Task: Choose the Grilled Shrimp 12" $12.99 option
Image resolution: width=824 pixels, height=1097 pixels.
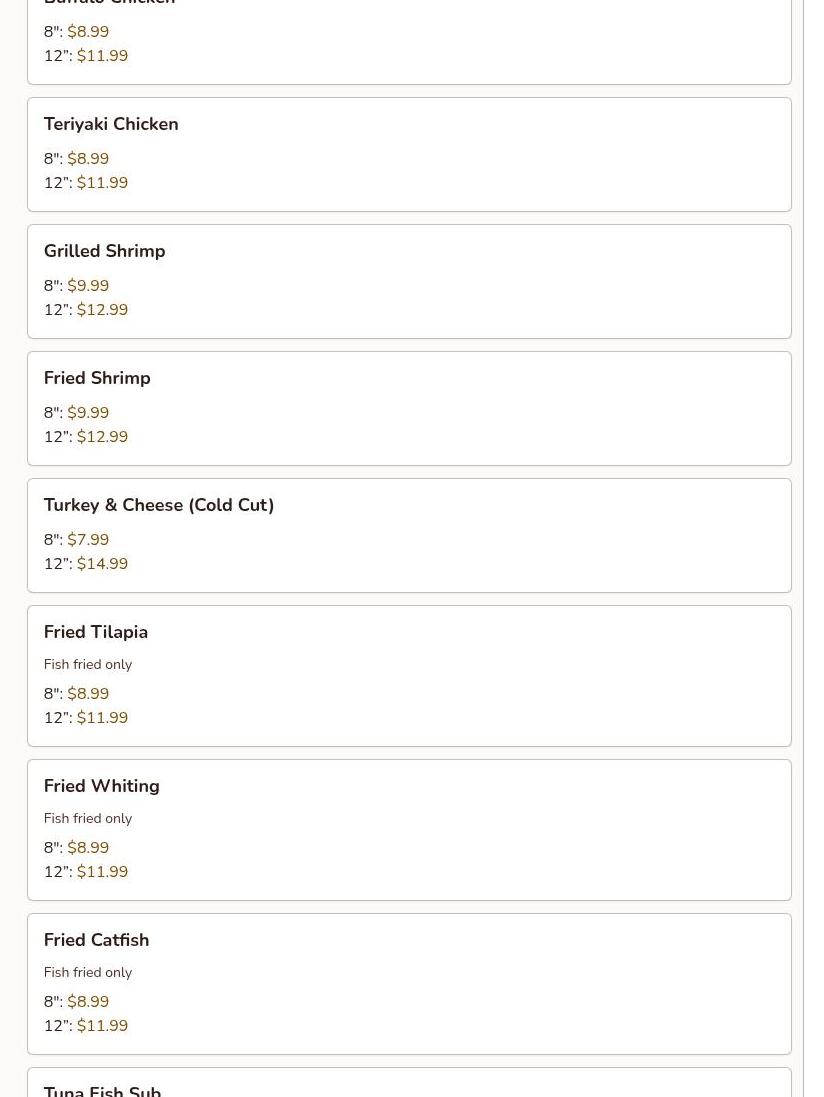Action: [x=86, y=309]
